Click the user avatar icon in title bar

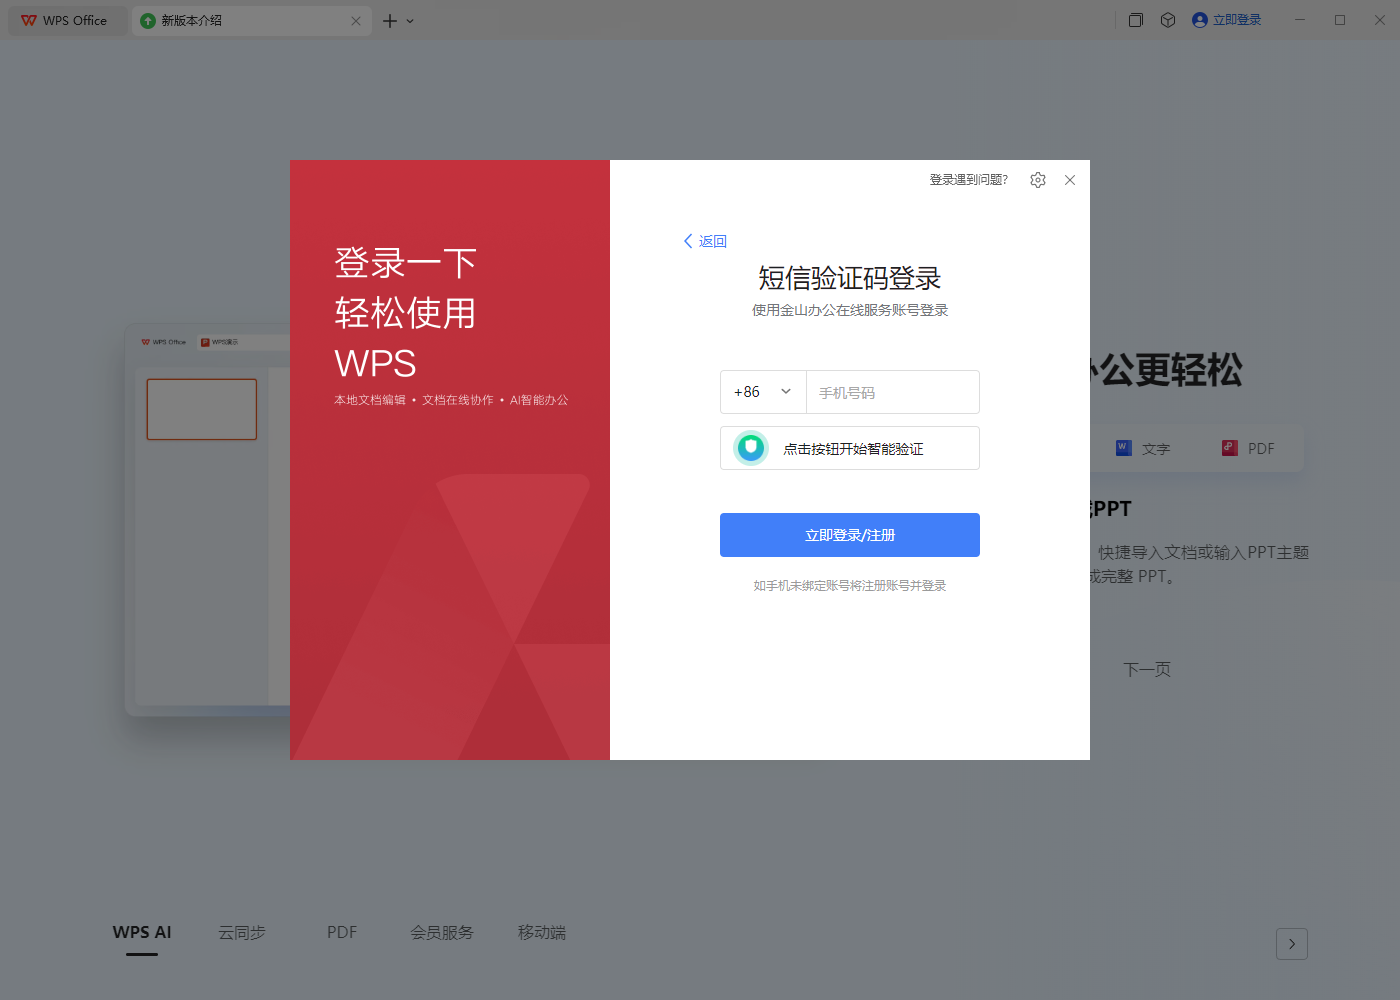point(1200,20)
